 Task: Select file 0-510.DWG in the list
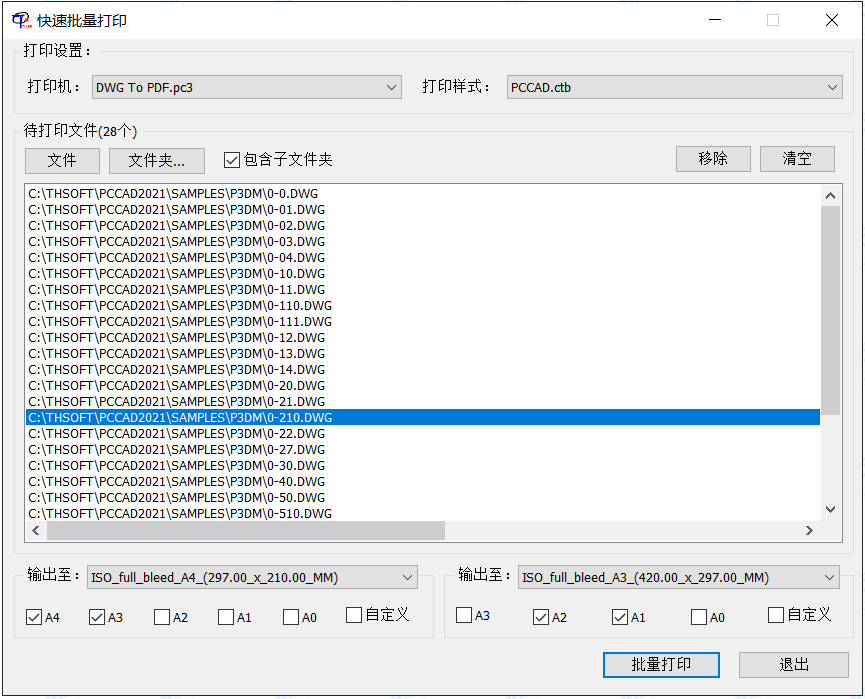[x=180, y=513]
